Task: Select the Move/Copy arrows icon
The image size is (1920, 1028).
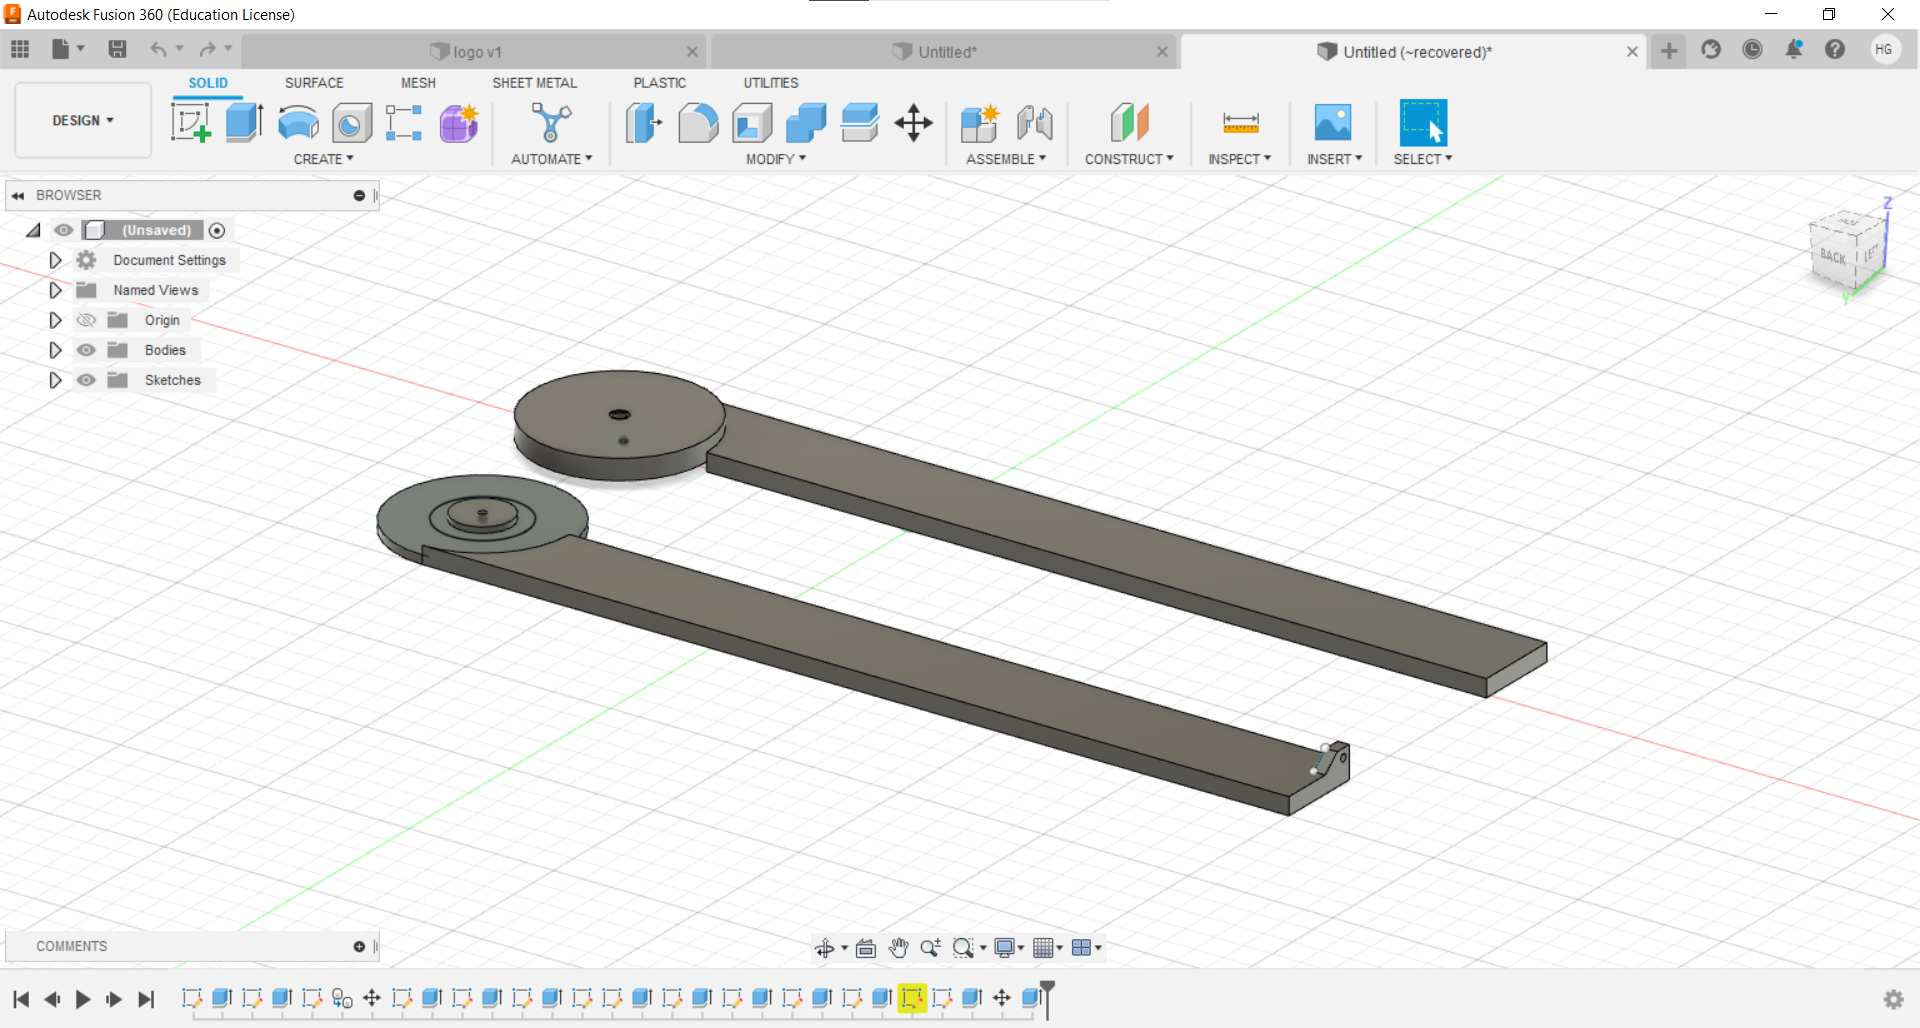Action: tap(913, 123)
